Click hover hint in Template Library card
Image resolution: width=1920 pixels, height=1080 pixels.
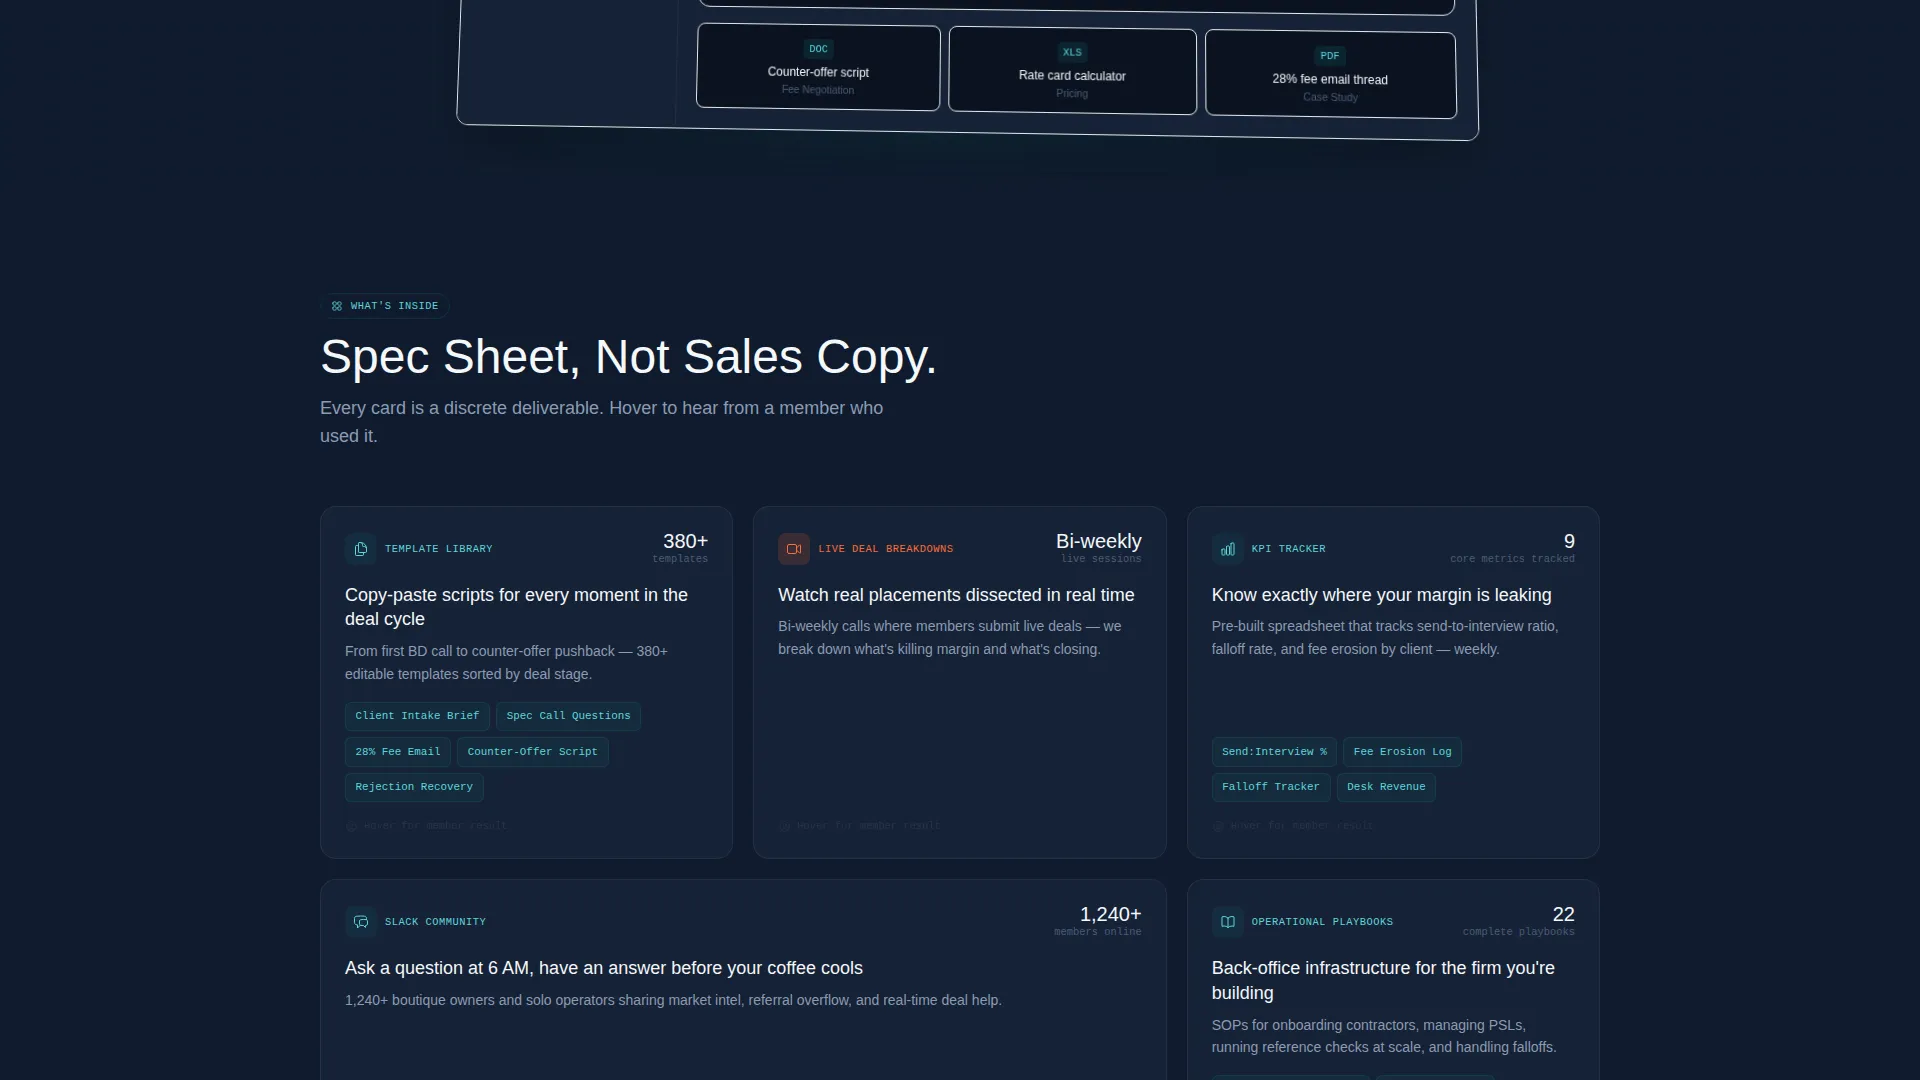click(x=427, y=826)
